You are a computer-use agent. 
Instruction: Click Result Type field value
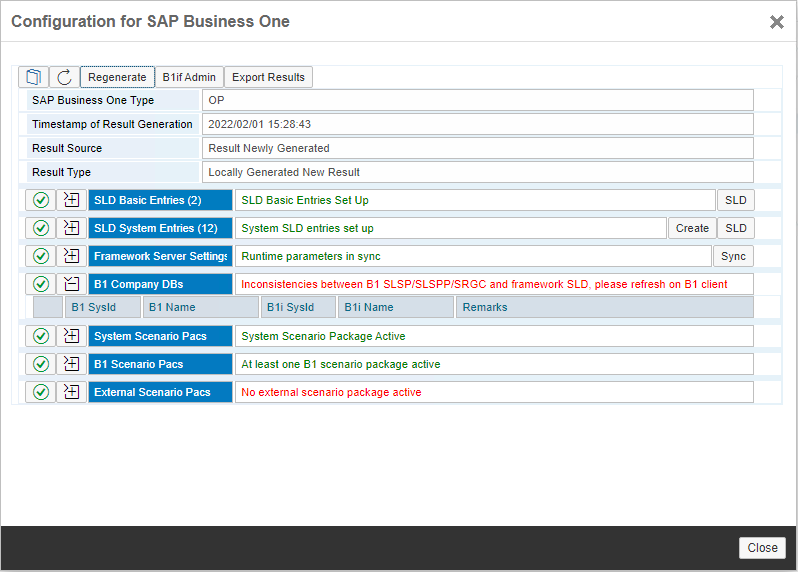pyautogui.click(x=478, y=172)
